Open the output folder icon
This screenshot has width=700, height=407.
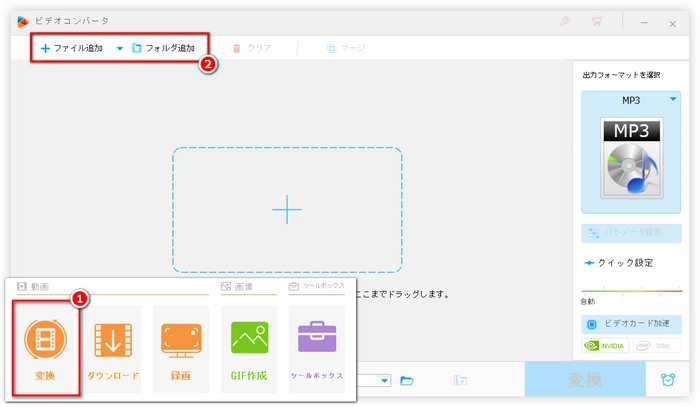[x=407, y=380]
